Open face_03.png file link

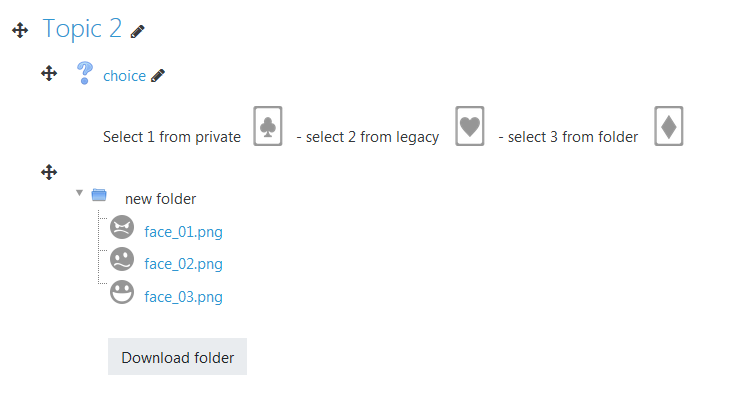[183, 297]
